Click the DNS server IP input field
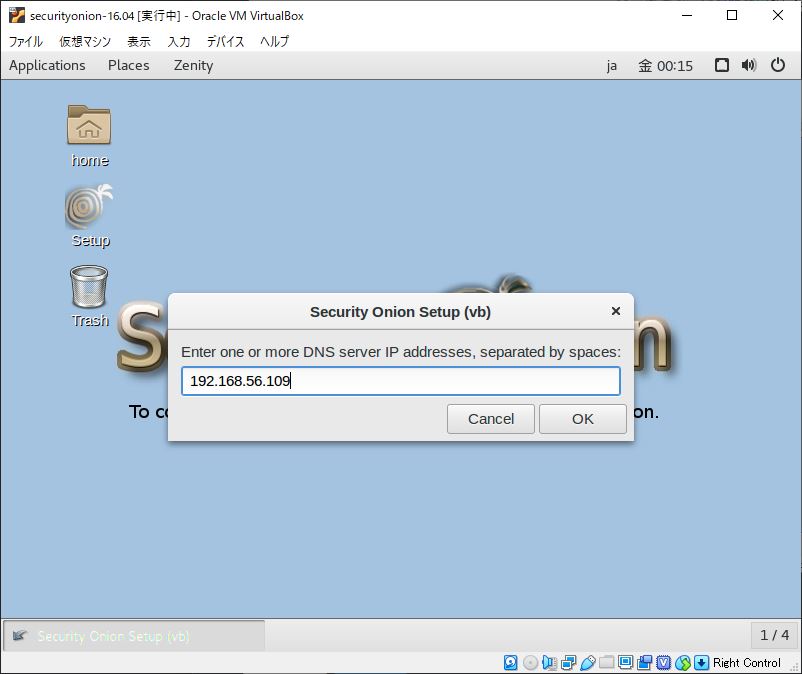Viewport: 802px width, 674px height. click(x=401, y=381)
